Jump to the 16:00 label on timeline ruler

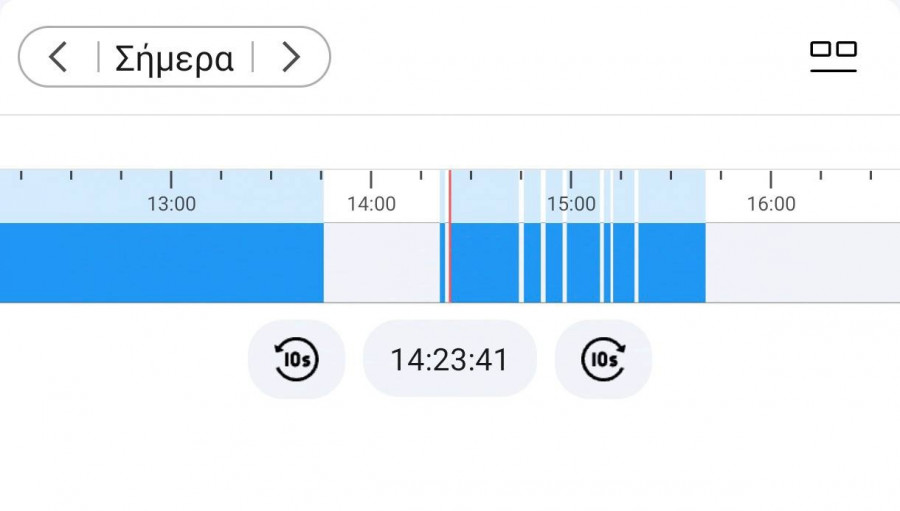(771, 204)
